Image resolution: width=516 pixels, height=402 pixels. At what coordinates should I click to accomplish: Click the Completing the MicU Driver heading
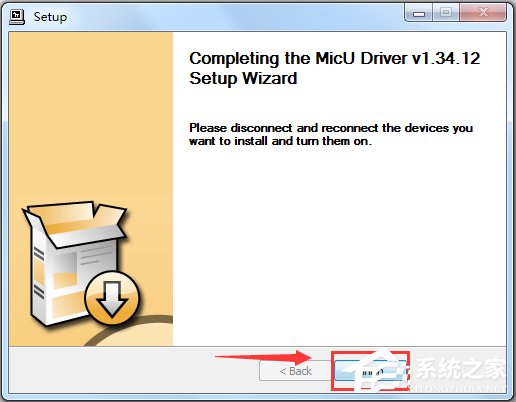pos(334,59)
